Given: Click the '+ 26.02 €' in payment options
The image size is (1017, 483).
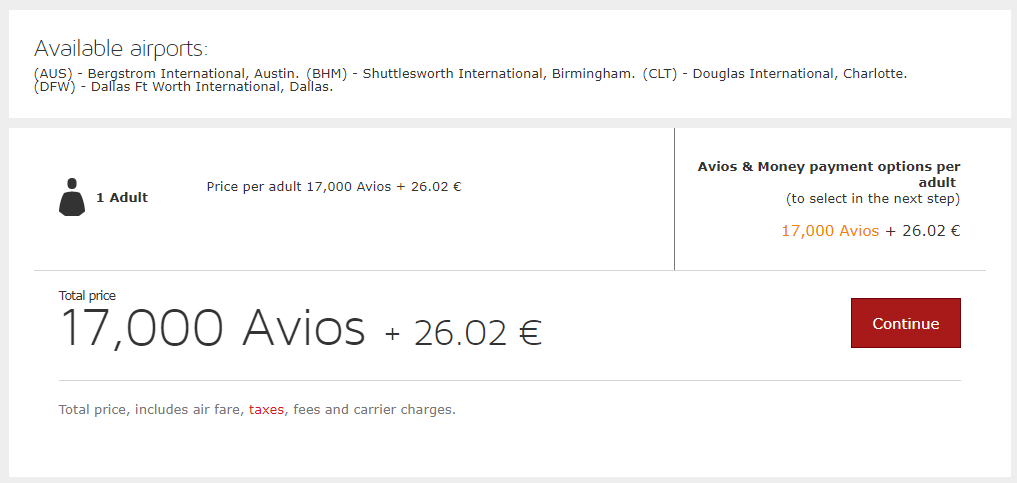Looking at the screenshot, I should pos(923,231).
